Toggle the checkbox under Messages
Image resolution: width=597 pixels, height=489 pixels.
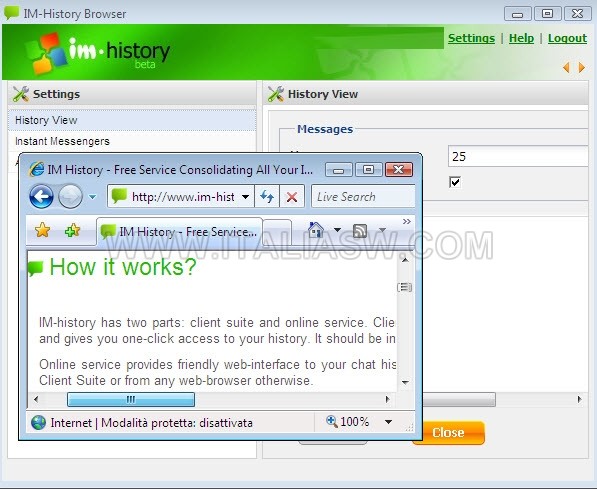pyautogui.click(x=455, y=182)
